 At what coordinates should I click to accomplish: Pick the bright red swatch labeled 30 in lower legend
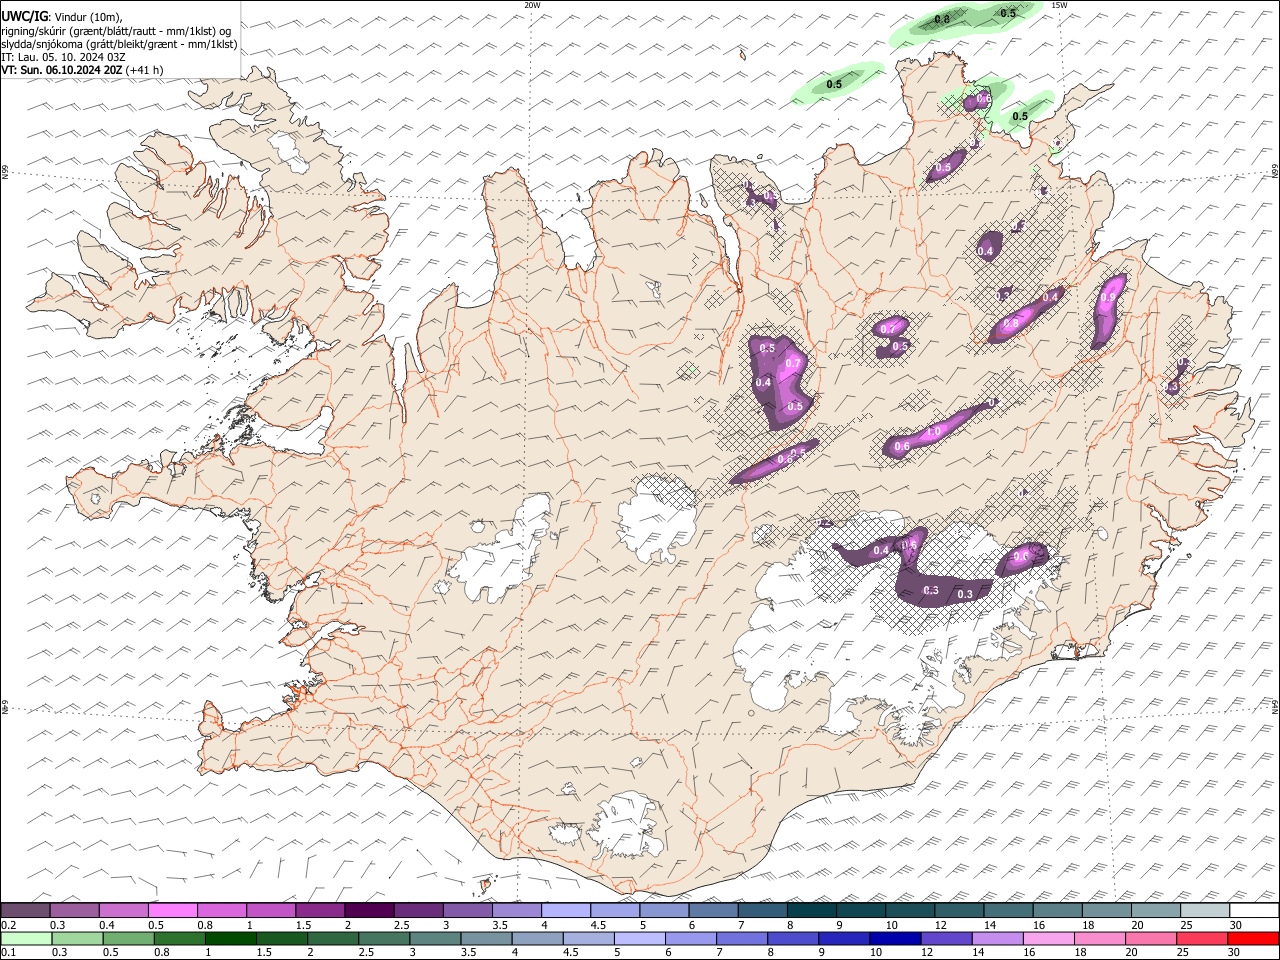click(x=1254, y=939)
